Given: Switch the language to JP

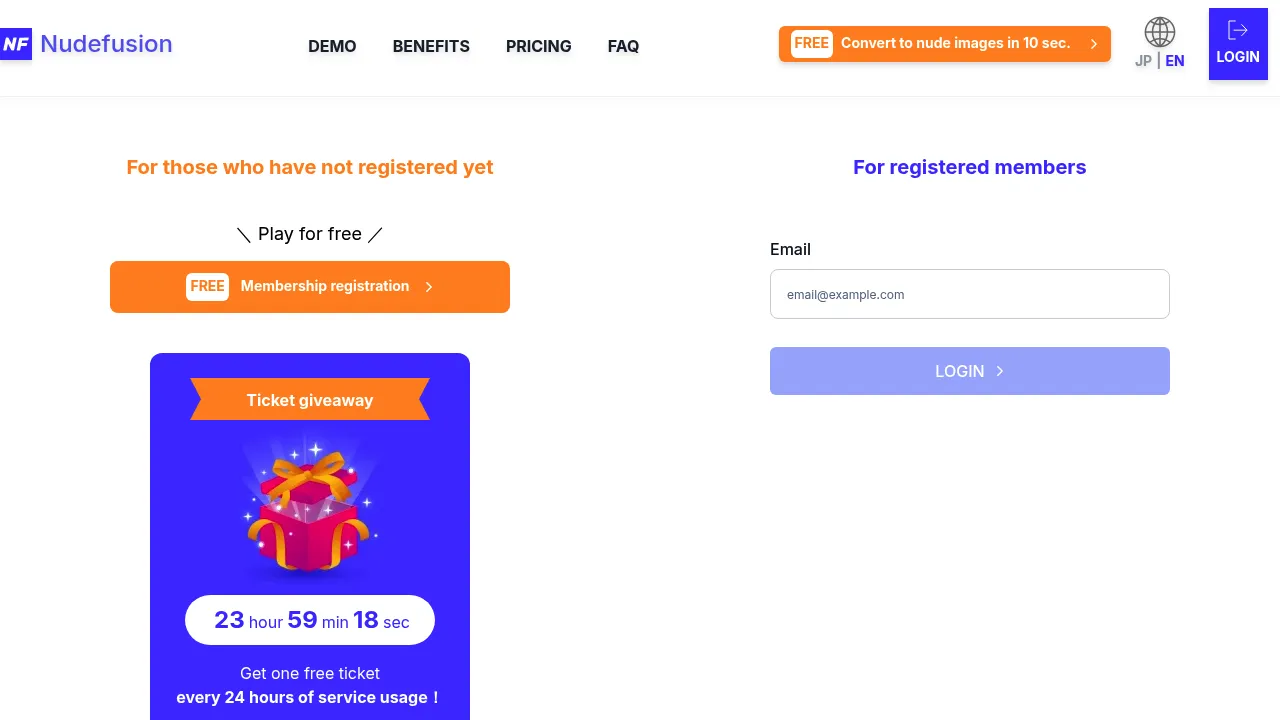Looking at the screenshot, I should point(1143,61).
